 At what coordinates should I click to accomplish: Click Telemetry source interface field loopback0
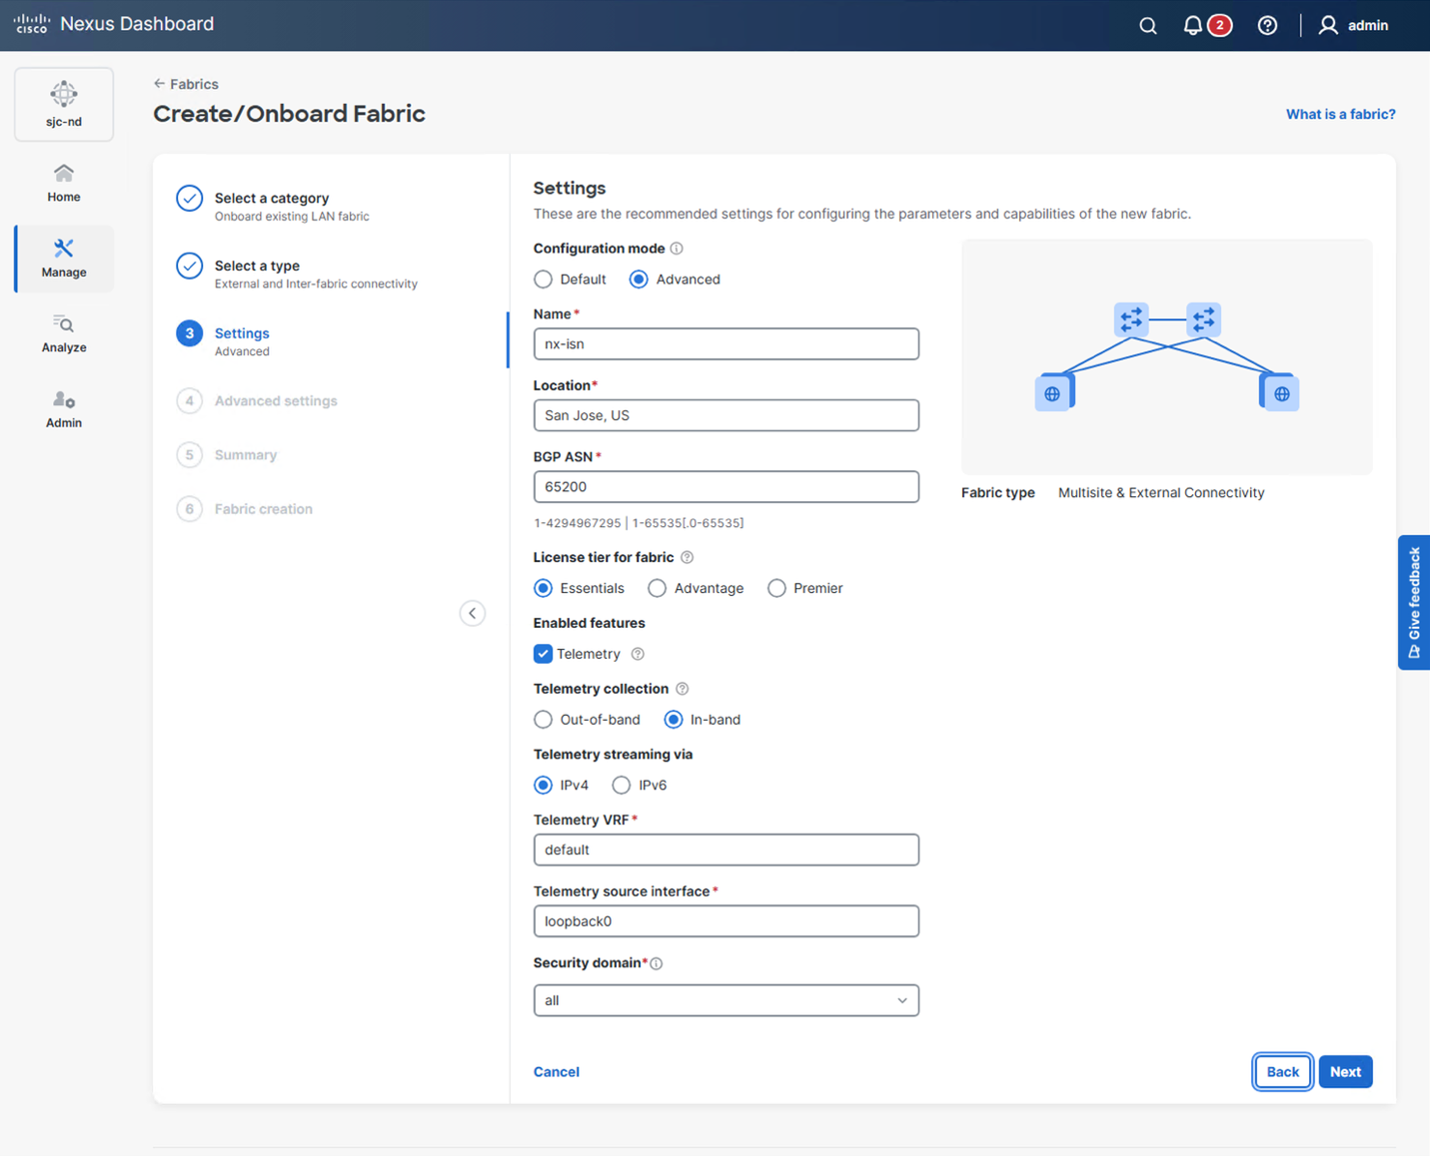[726, 921]
